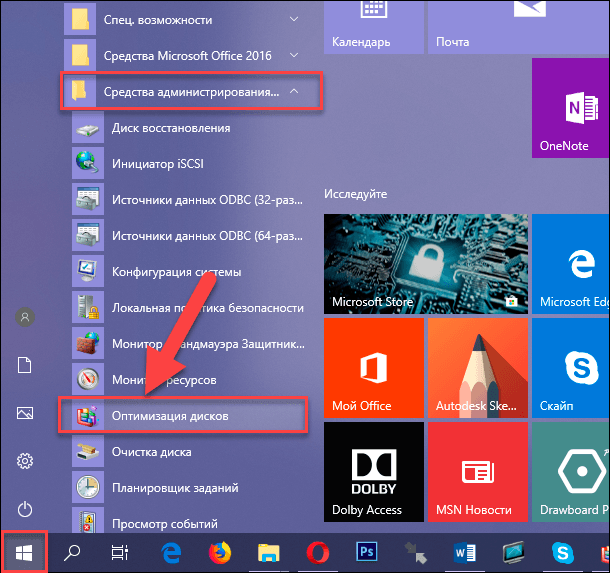610x573 pixels.
Task: Open Word from the taskbar
Action: tap(465, 553)
